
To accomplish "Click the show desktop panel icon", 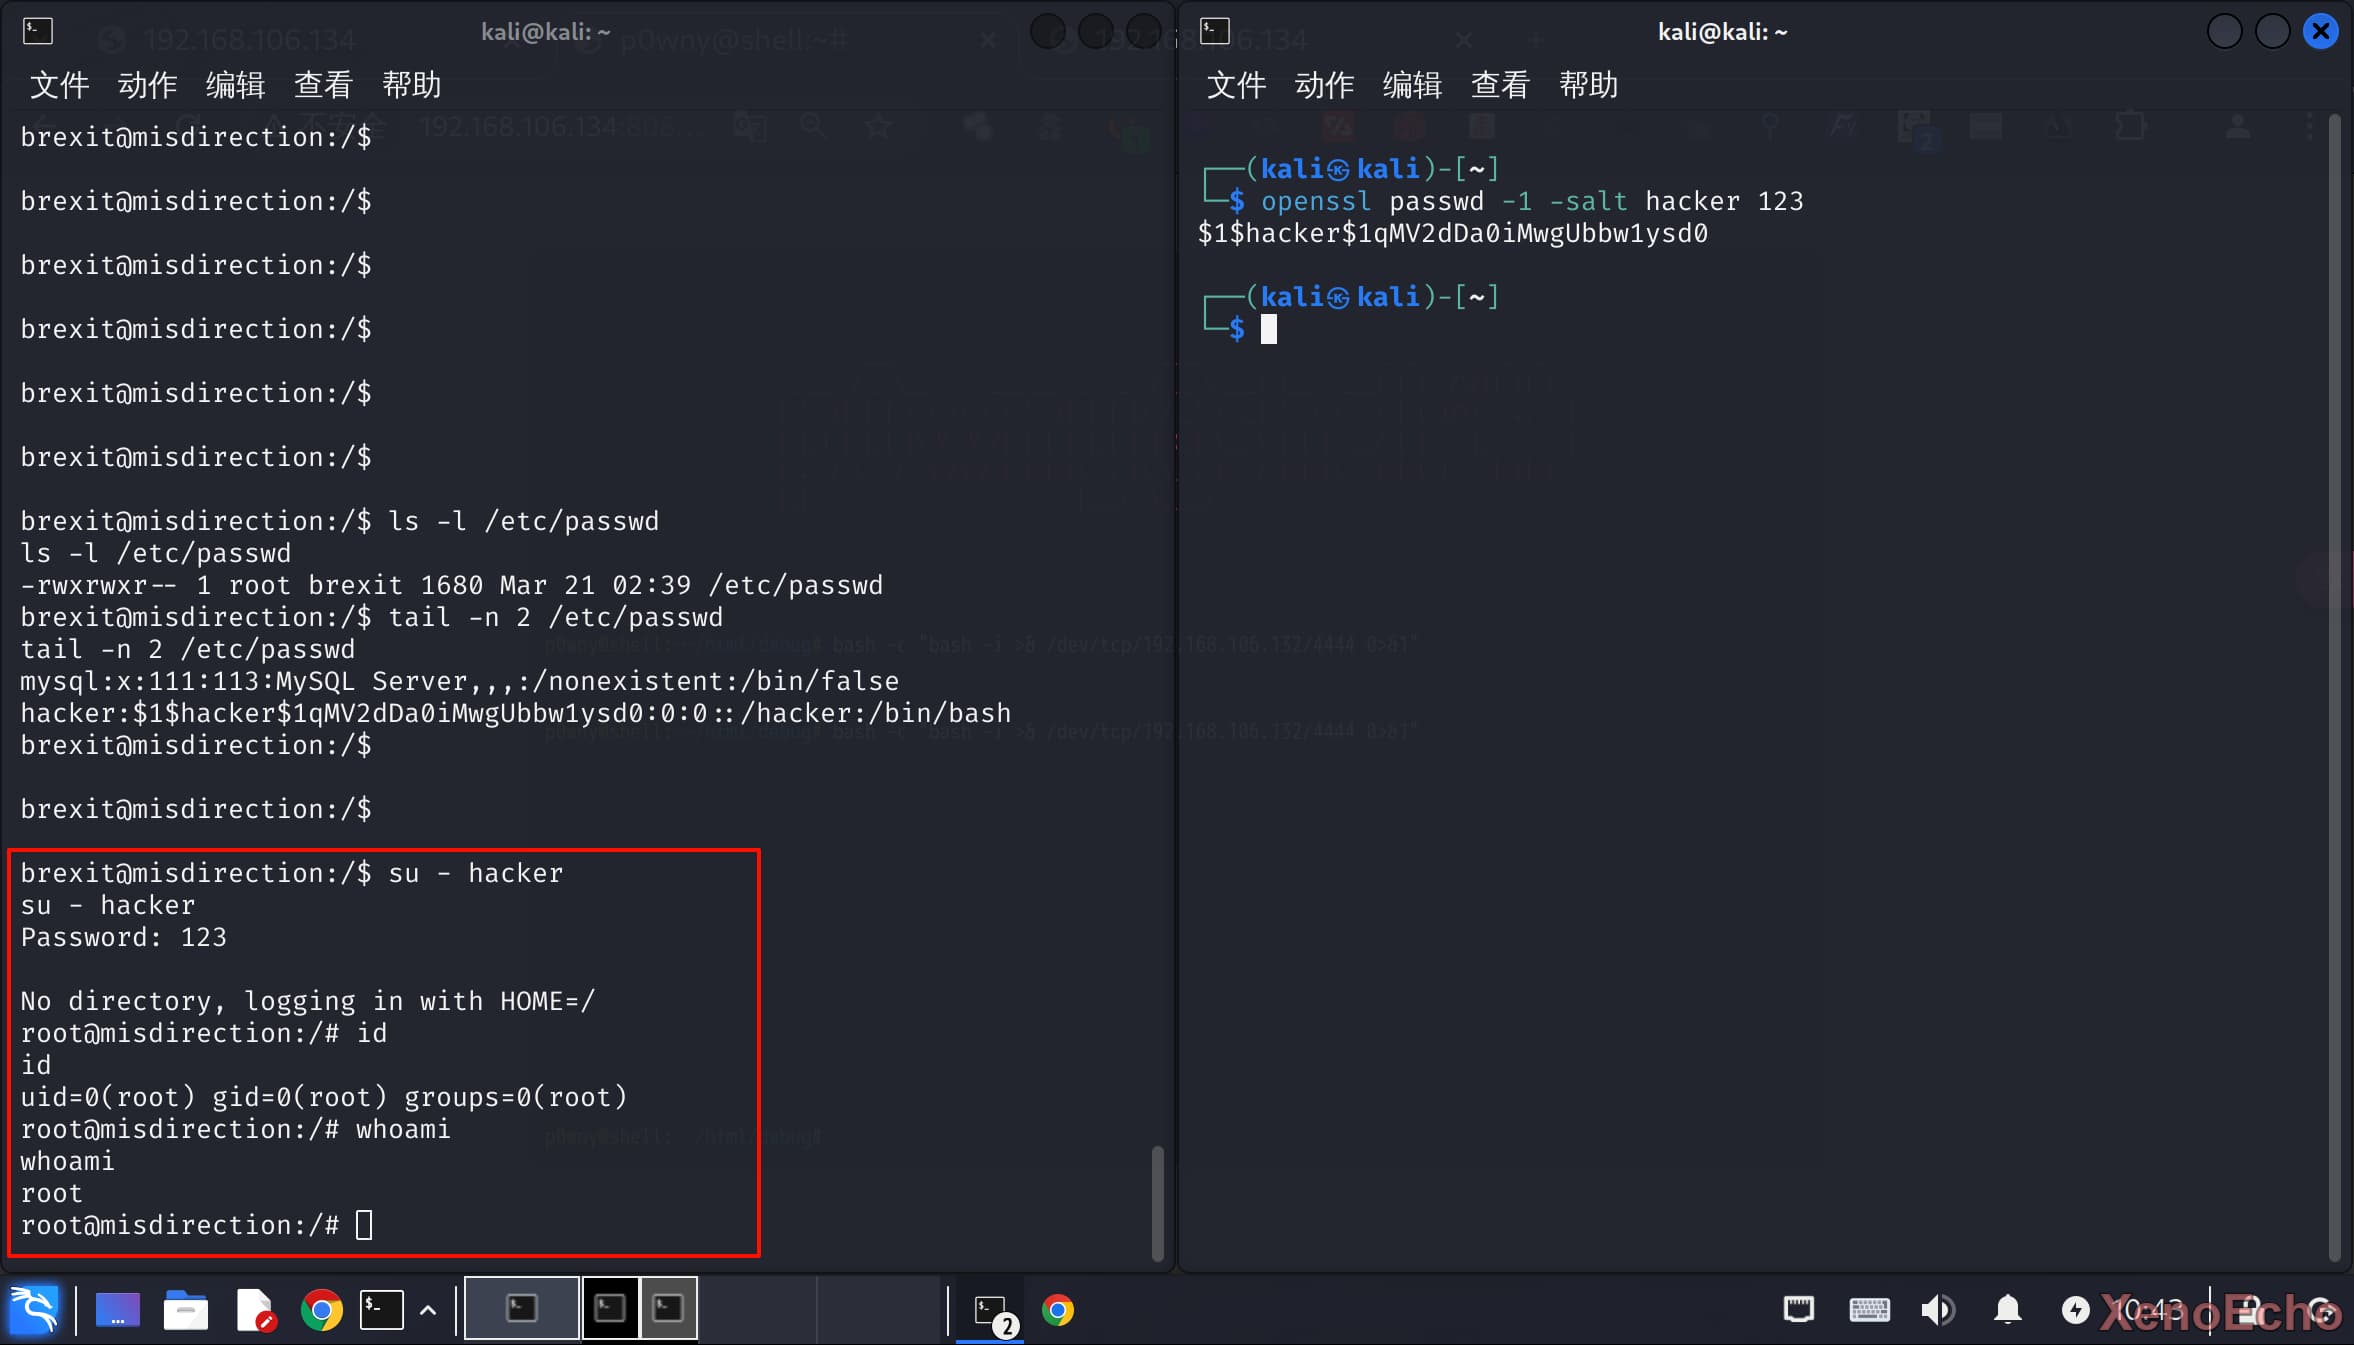I will coord(117,1310).
